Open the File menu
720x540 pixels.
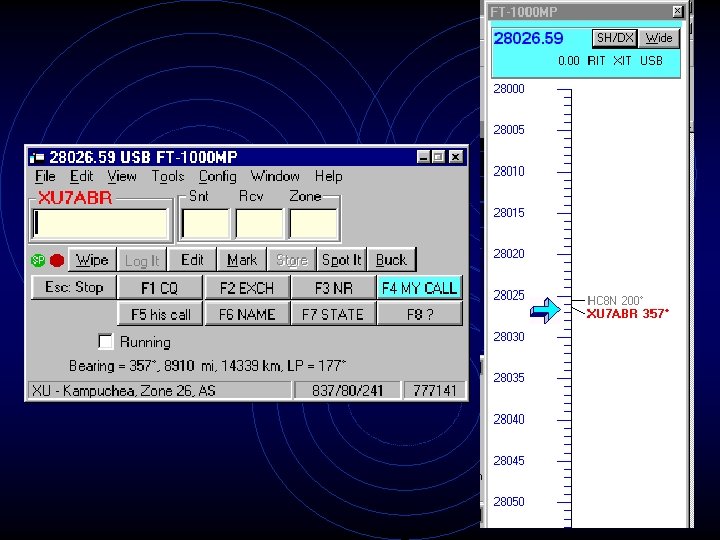pyautogui.click(x=45, y=176)
